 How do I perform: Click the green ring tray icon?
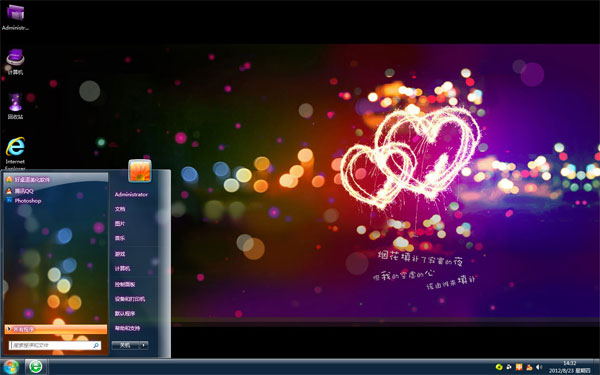click(x=499, y=367)
